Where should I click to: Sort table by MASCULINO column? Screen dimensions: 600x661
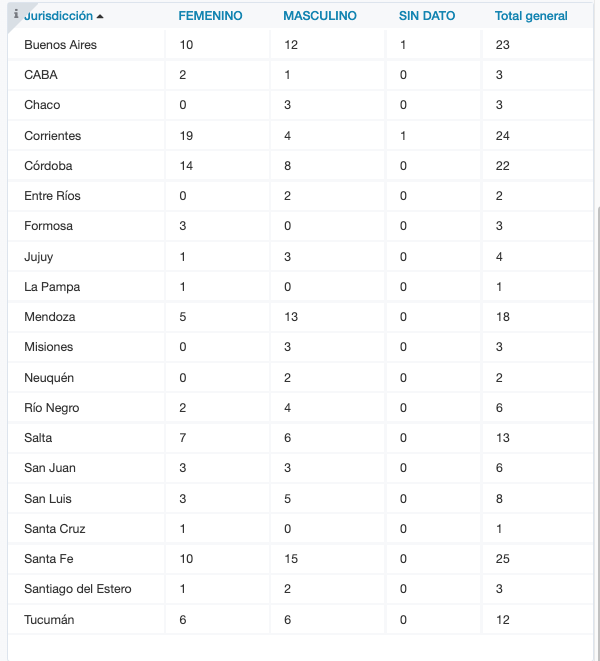click(320, 16)
